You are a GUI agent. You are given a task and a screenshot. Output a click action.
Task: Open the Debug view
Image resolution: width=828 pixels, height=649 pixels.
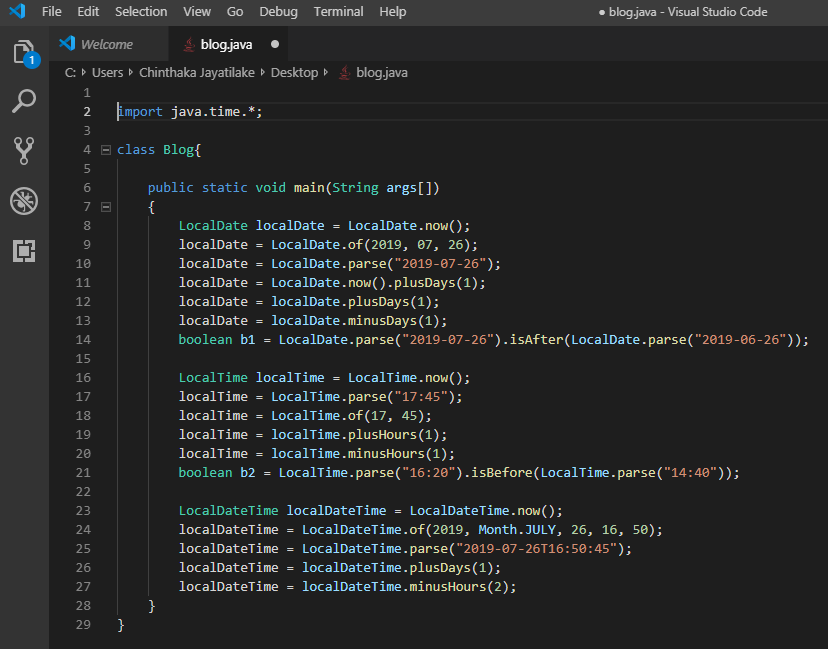24,200
